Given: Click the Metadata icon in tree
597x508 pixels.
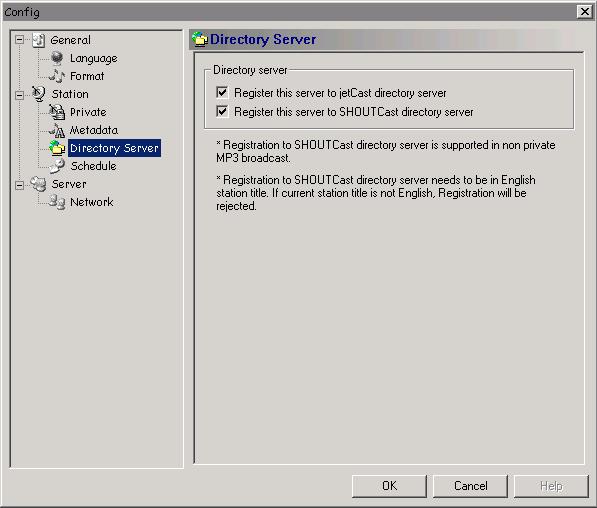Looking at the screenshot, I should [x=57, y=130].
